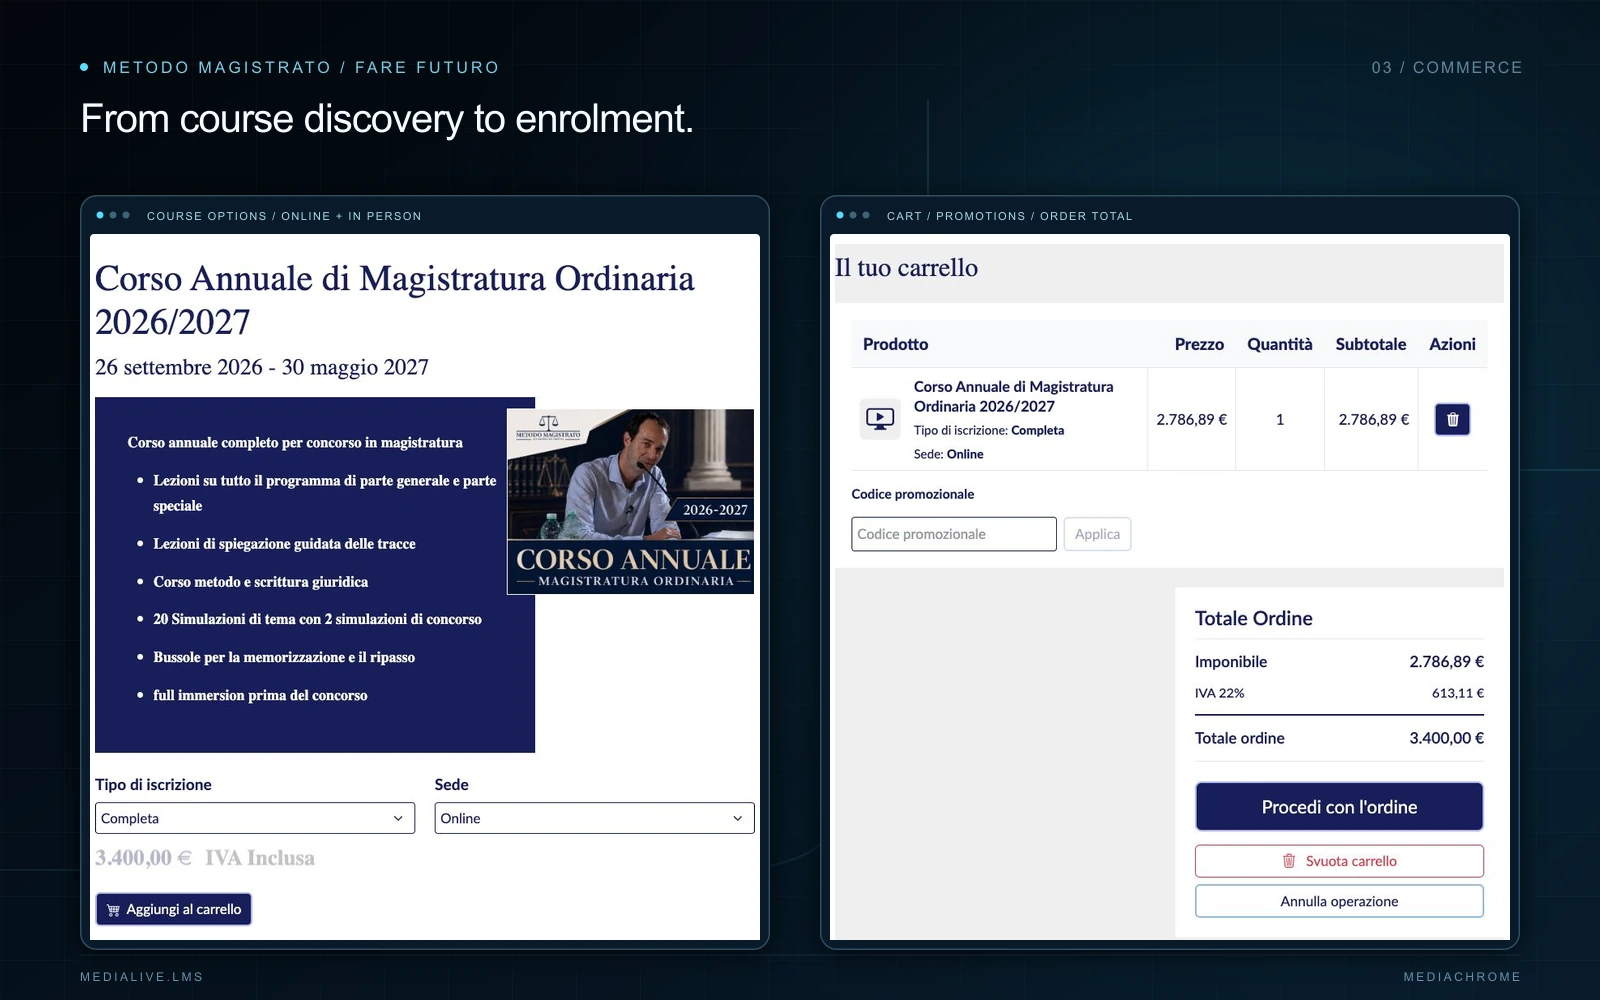This screenshot has height=1000, width=1600.
Task: Click the date range 26 settembre 2026 text
Action: click(262, 367)
